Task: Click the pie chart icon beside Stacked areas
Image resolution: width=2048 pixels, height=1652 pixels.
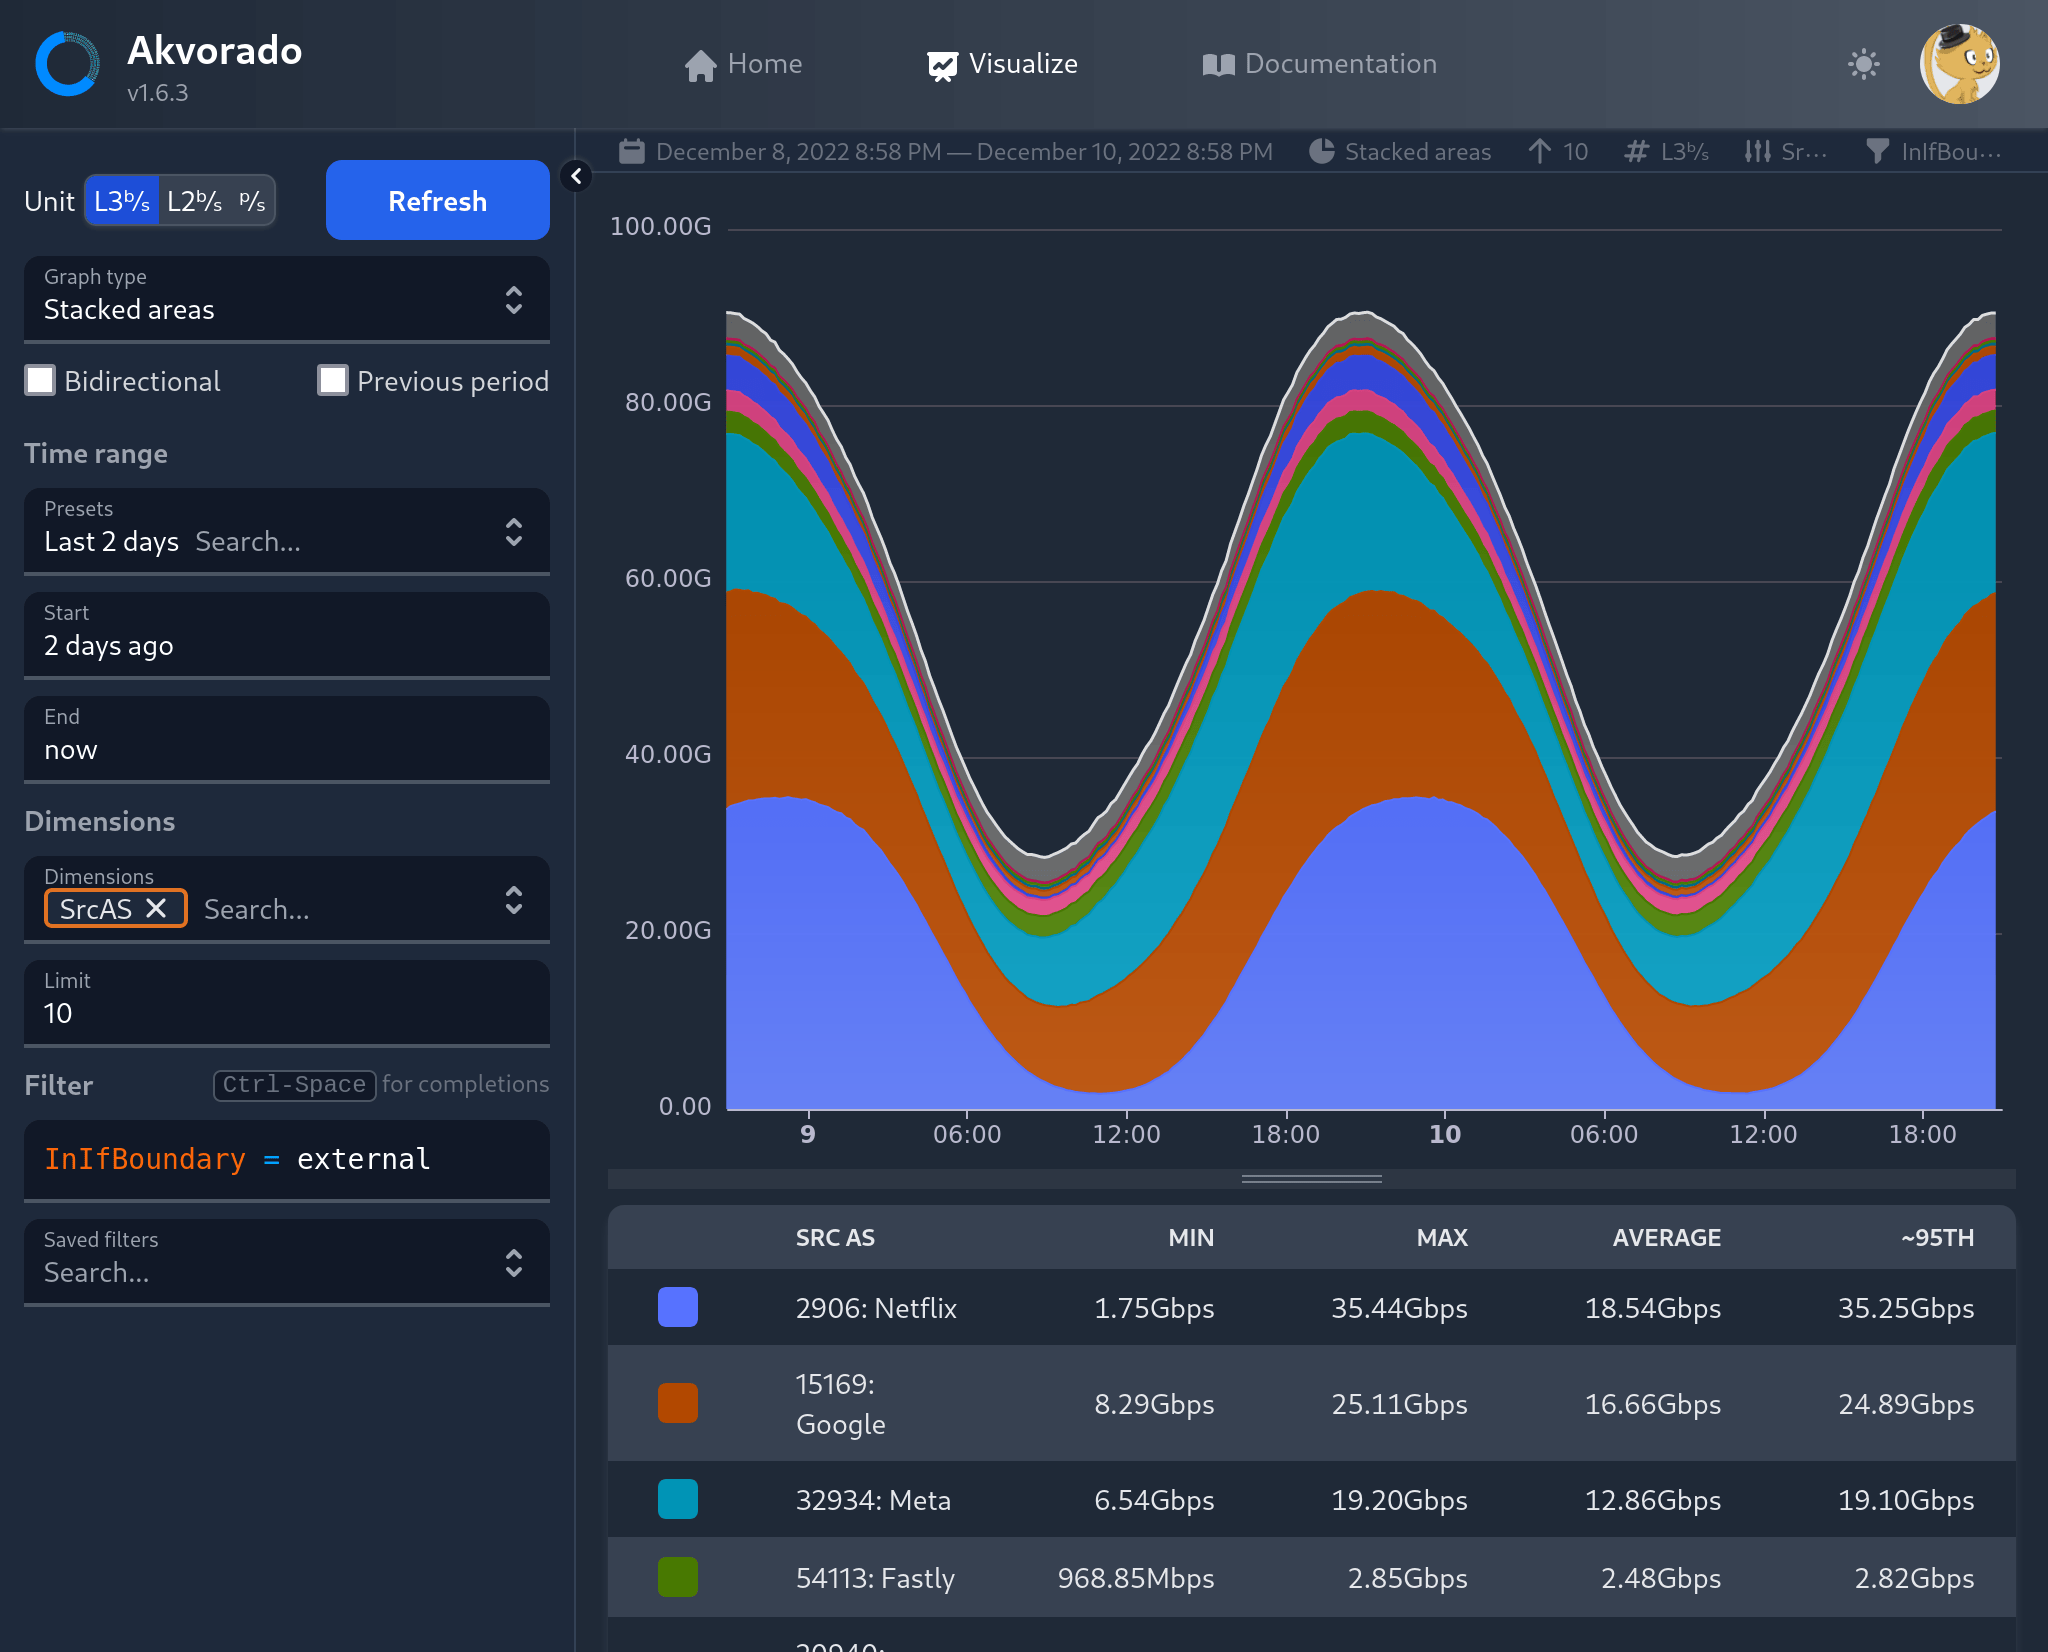Action: point(1322,151)
